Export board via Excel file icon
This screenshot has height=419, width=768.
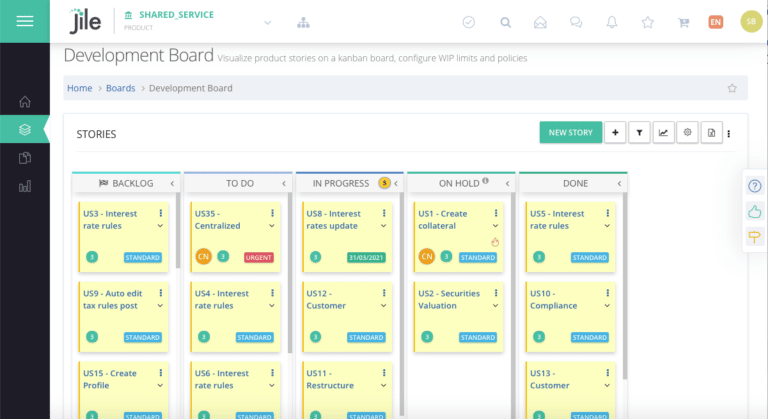coord(711,133)
